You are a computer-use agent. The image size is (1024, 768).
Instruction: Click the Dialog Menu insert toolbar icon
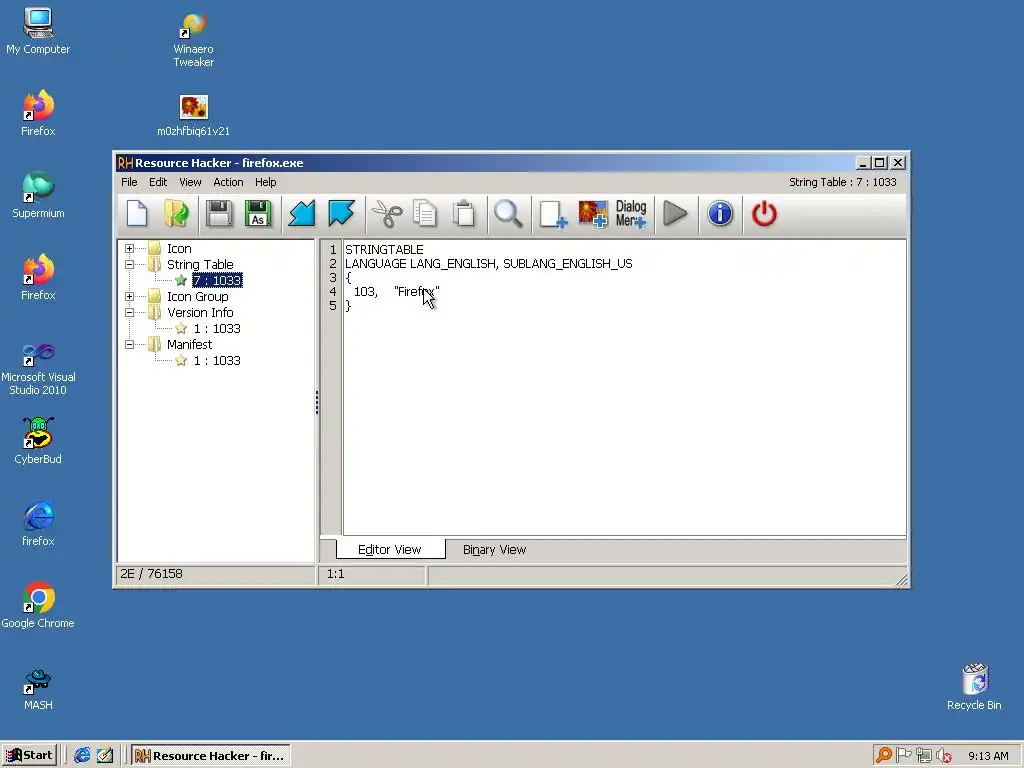(x=631, y=214)
